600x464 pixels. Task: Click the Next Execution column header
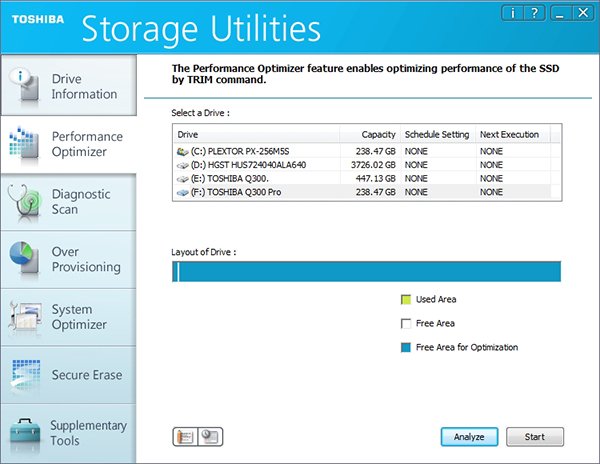[513, 135]
